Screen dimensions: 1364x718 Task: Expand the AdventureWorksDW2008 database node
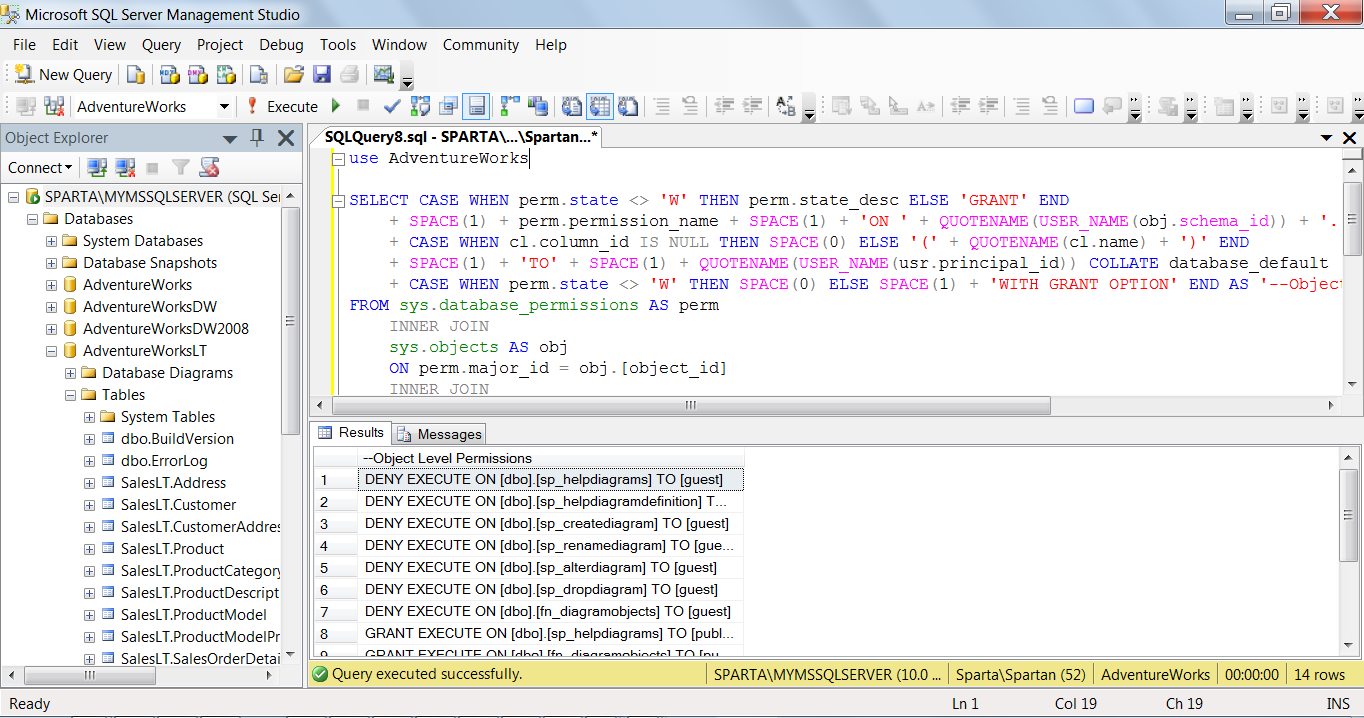[x=51, y=329]
